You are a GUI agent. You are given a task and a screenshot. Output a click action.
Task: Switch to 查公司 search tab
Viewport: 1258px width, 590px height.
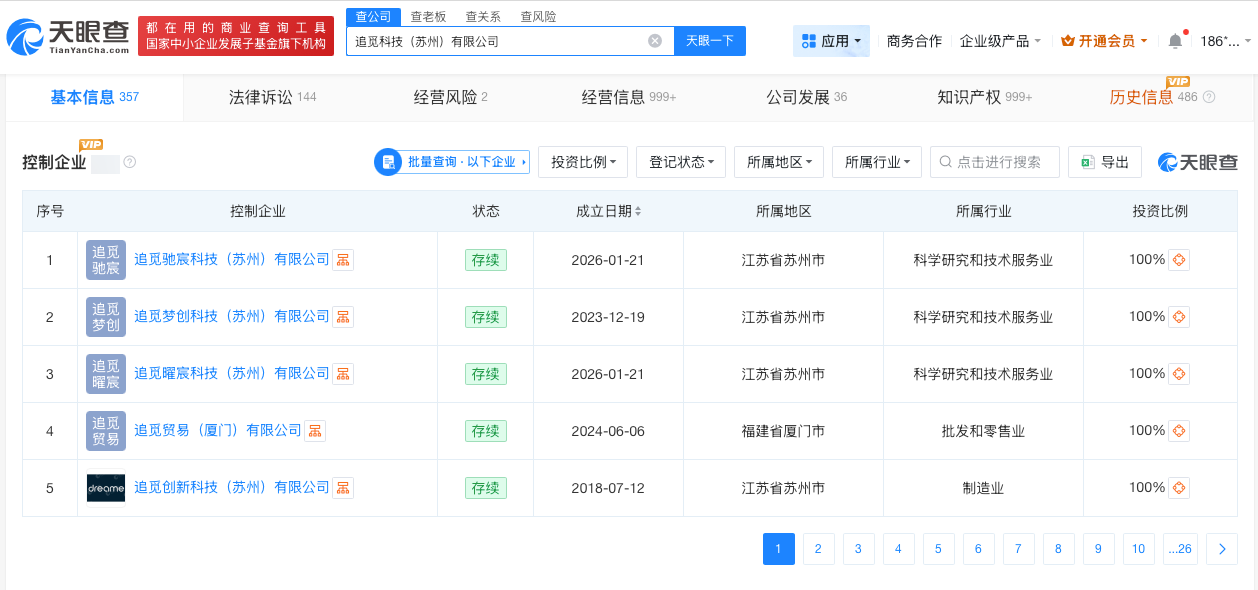click(x=374, y=16)
